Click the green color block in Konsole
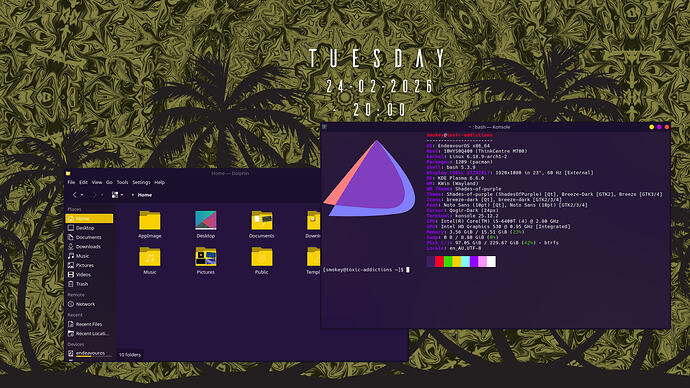 click(448, 262)
